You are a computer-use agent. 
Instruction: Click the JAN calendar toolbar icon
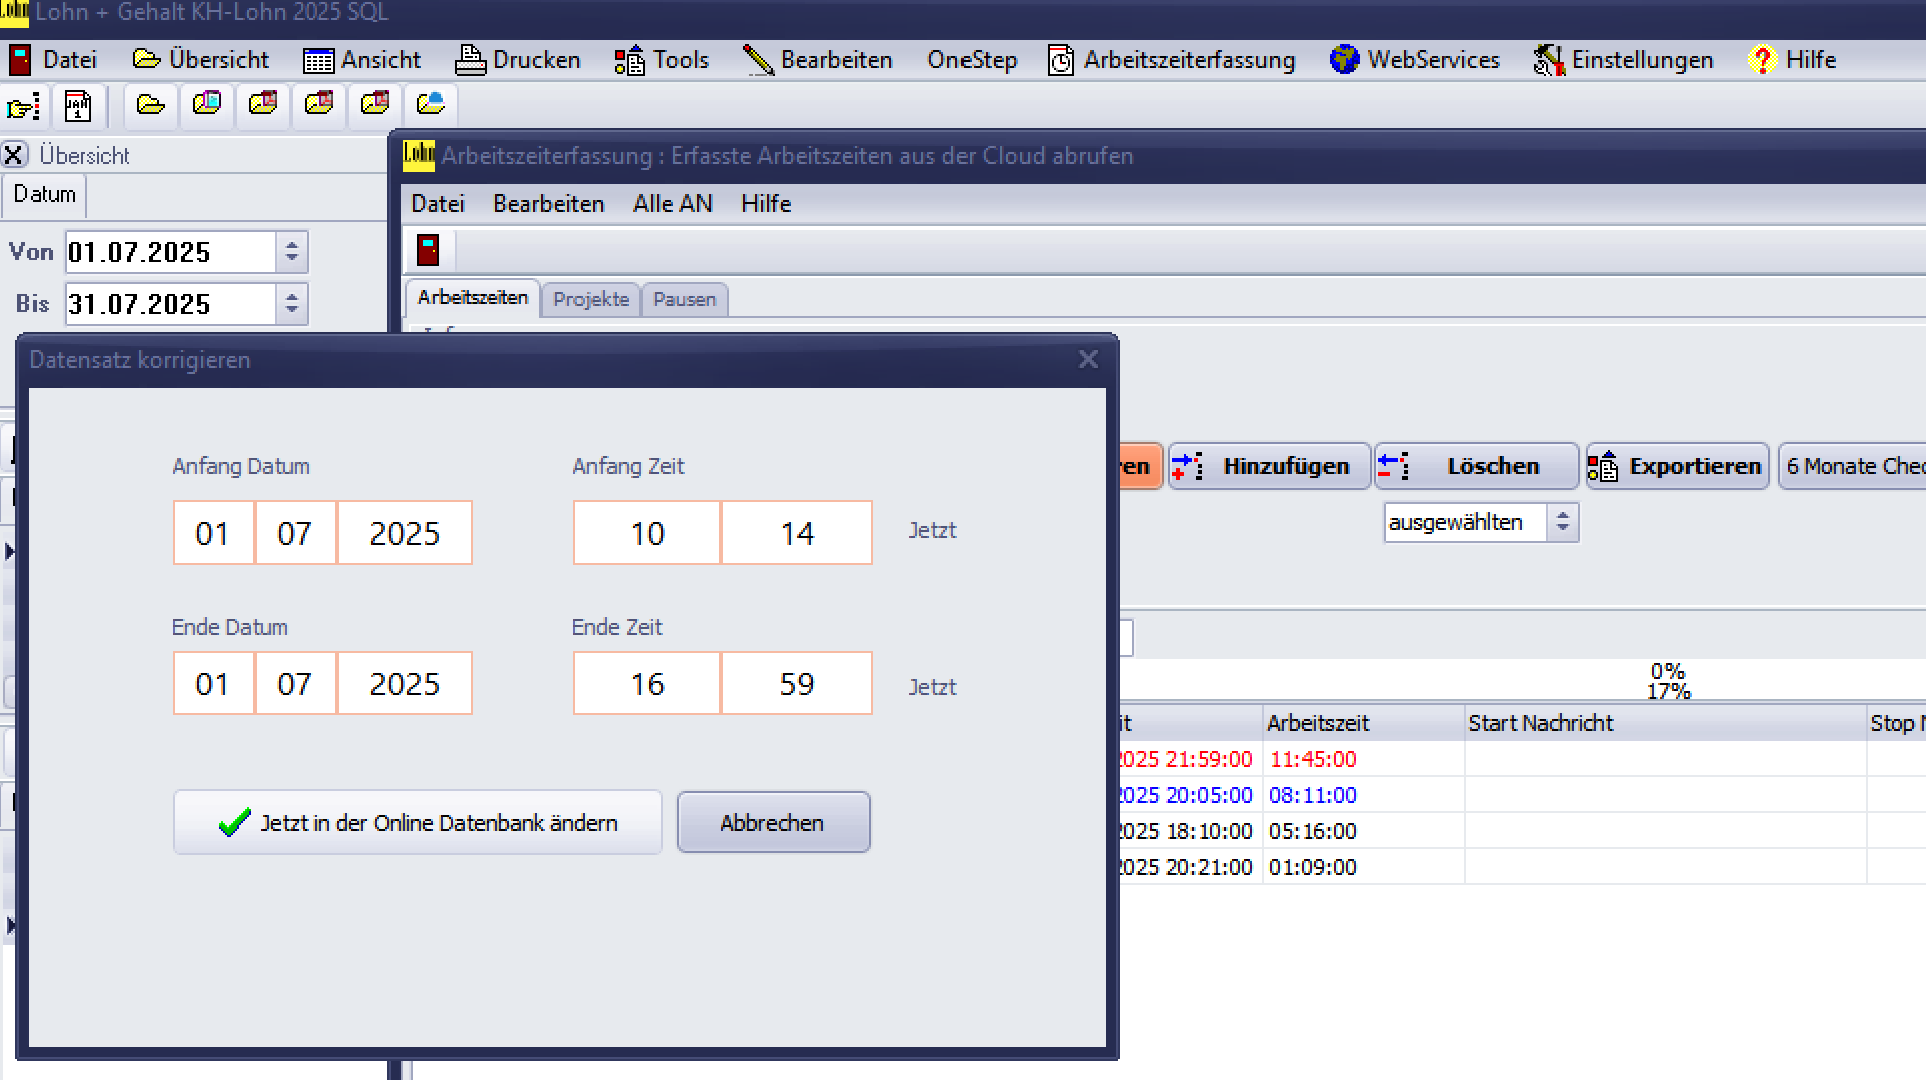[x=78, y=105]
